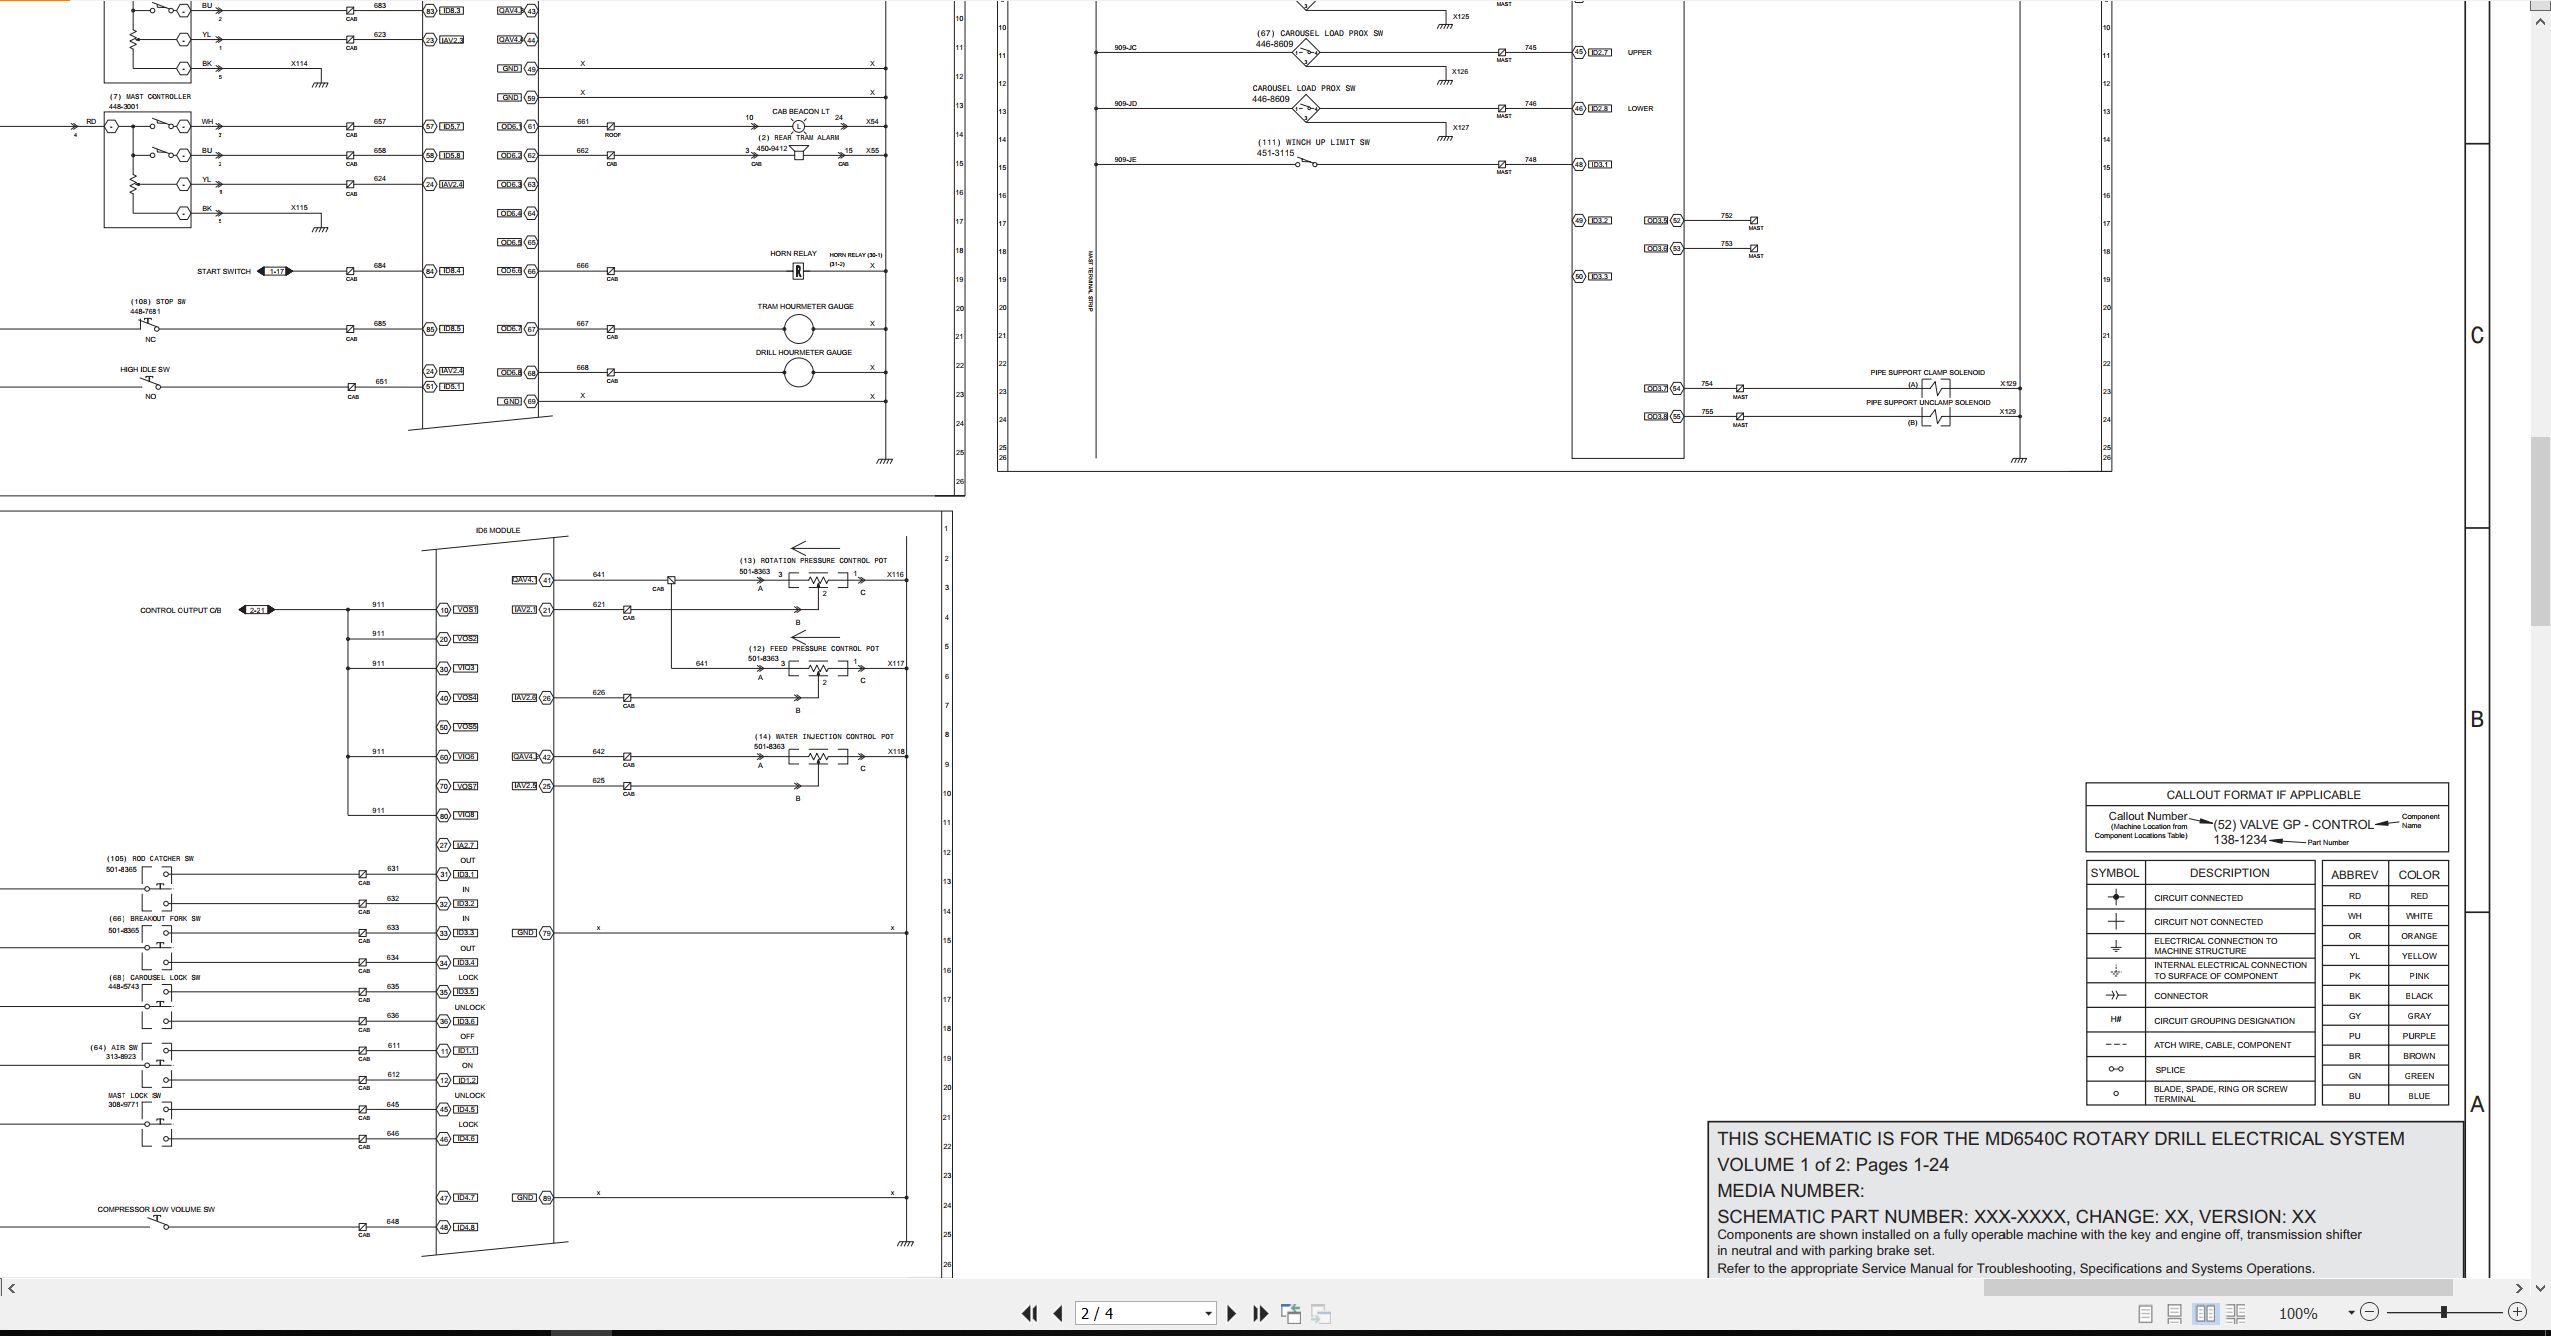The image size is (2551, 1336).
Task: Click the vertical scrollbar thumb
Action: (2541, 531)
